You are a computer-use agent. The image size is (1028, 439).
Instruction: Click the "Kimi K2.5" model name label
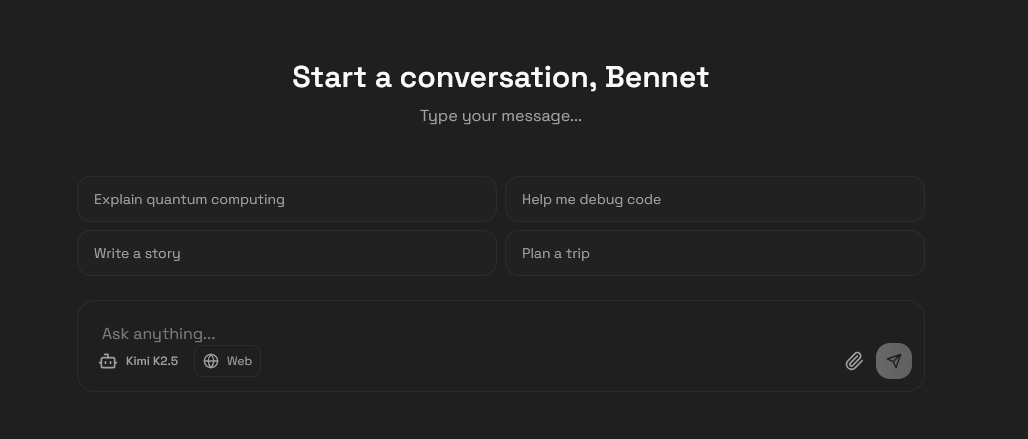[x=152, y=361]
